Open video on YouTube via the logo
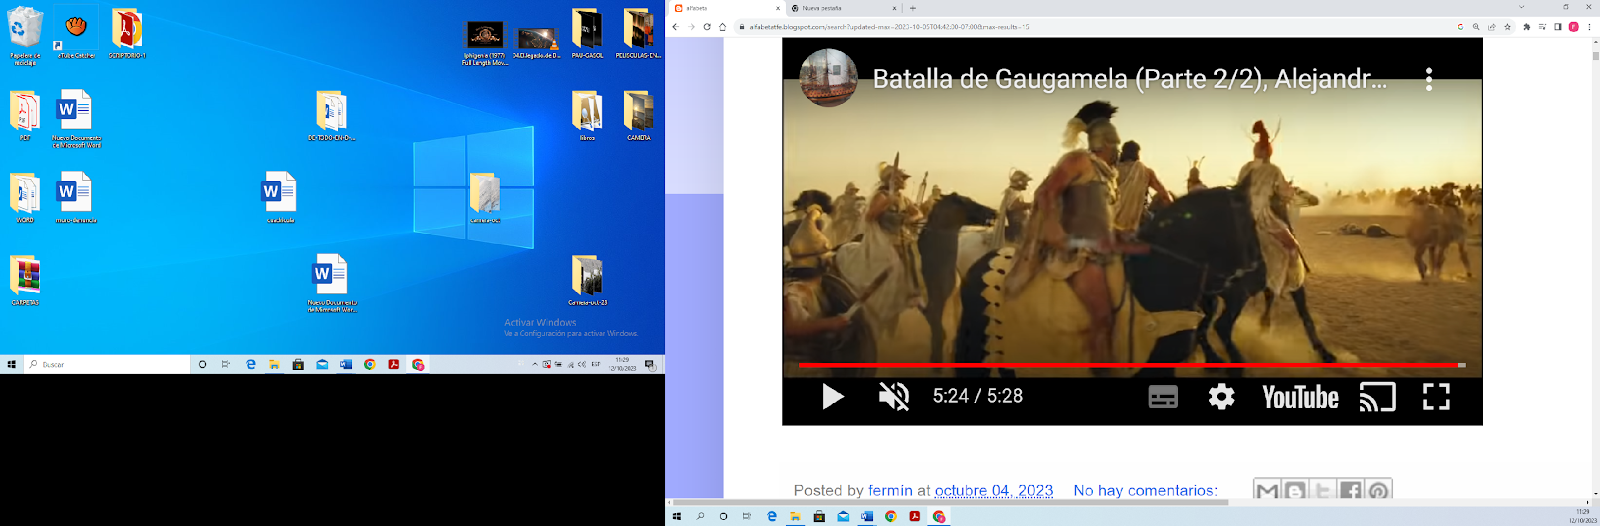 coord(1300,397)
